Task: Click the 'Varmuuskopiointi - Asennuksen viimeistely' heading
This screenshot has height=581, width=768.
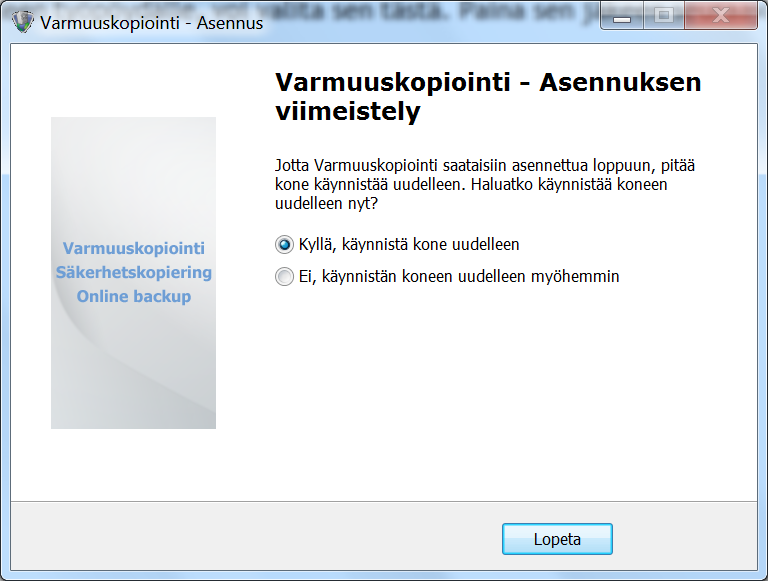Action: click(x=488, y=97)
